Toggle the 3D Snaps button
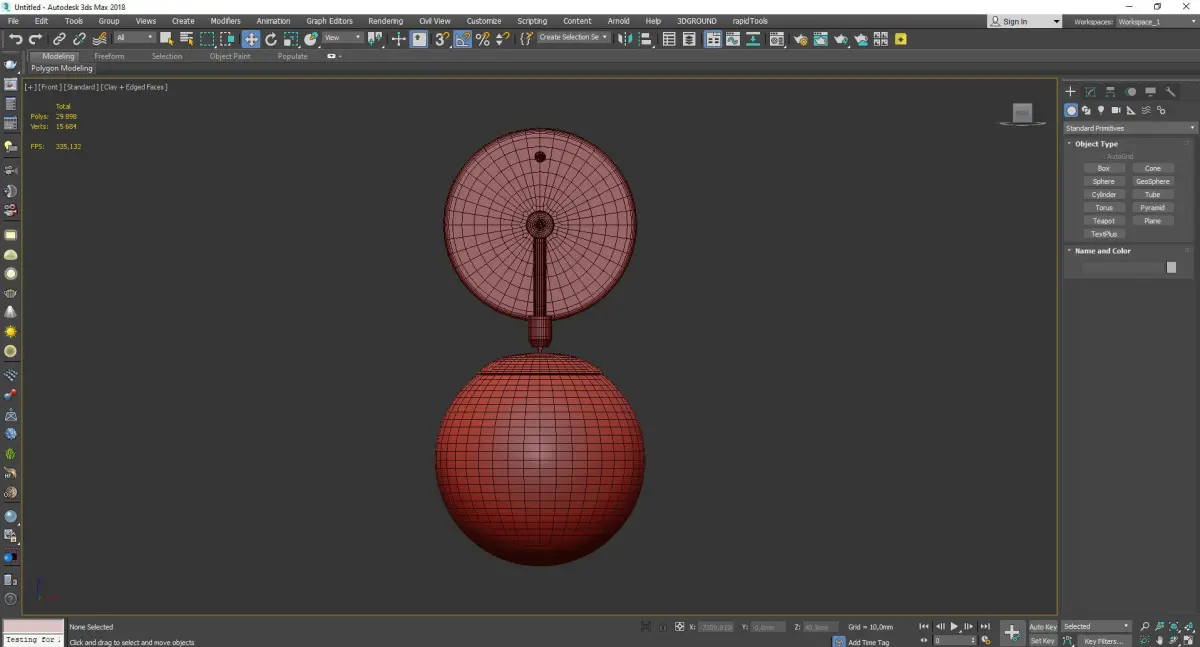 tap(441, 39)
